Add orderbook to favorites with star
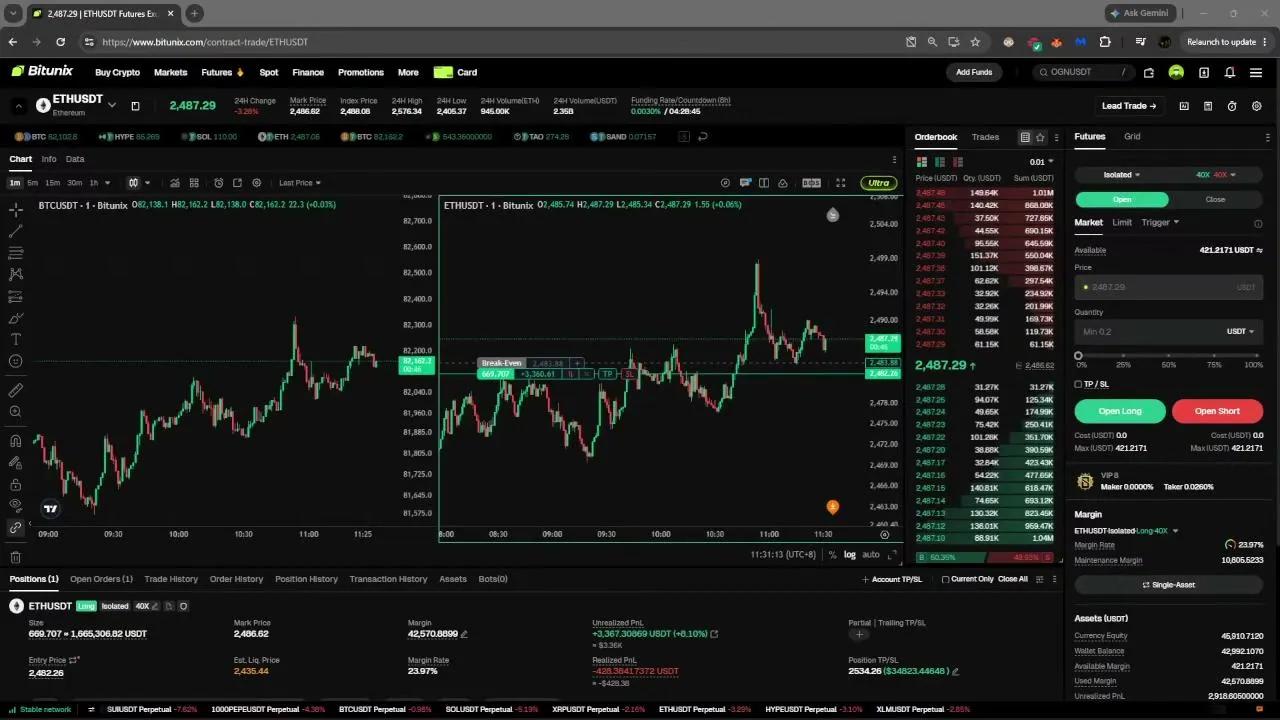Image resolution: width=1280 pixels, height=720 pixels. coord(1040,137)
